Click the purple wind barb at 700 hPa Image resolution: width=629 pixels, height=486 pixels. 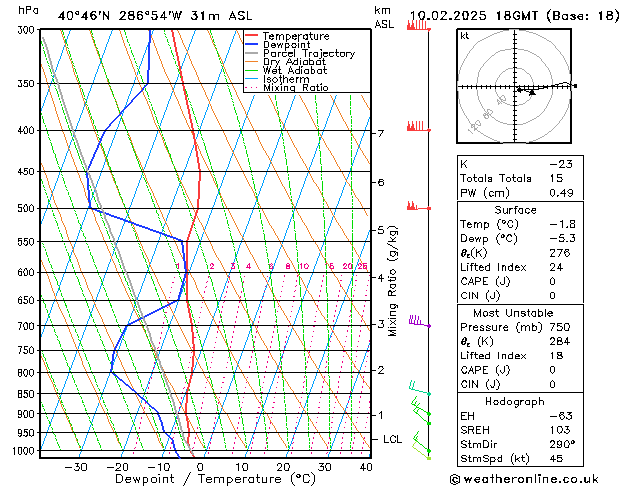click(420, 321)
